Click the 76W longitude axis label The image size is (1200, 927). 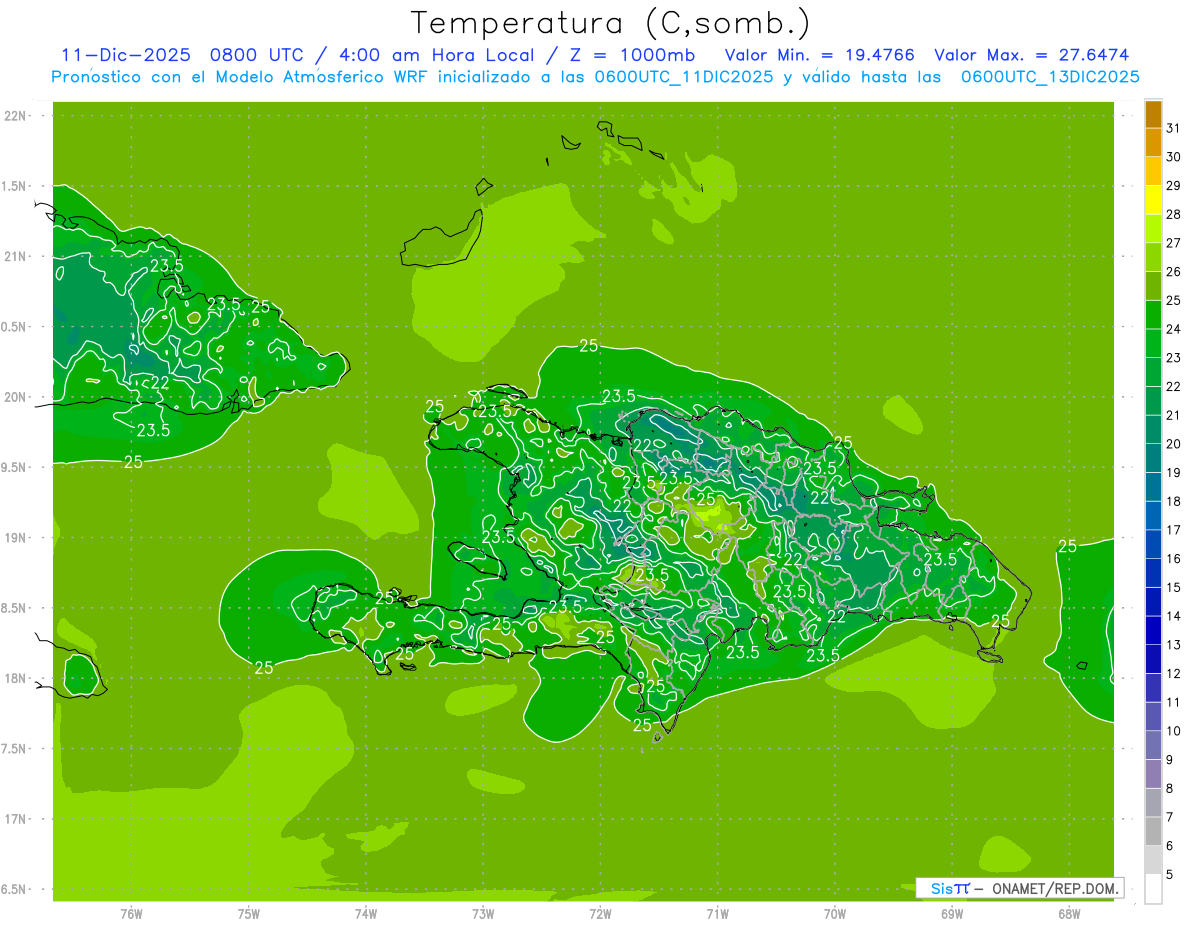(x=131, y=913)
